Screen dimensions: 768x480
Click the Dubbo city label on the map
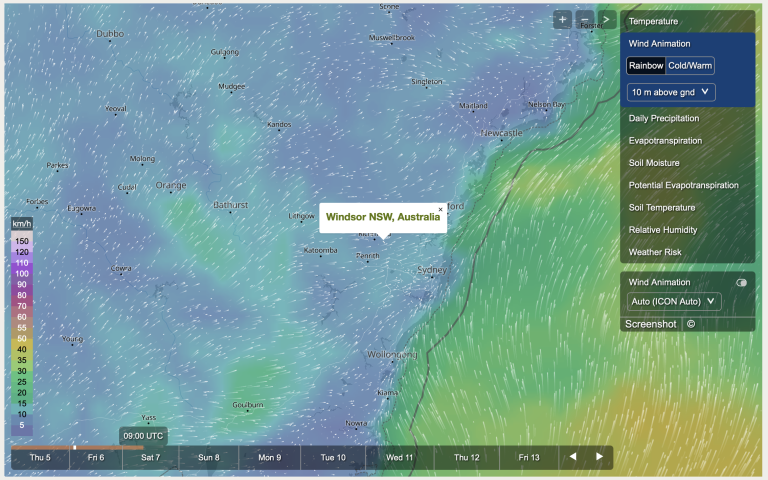(110, 34)
